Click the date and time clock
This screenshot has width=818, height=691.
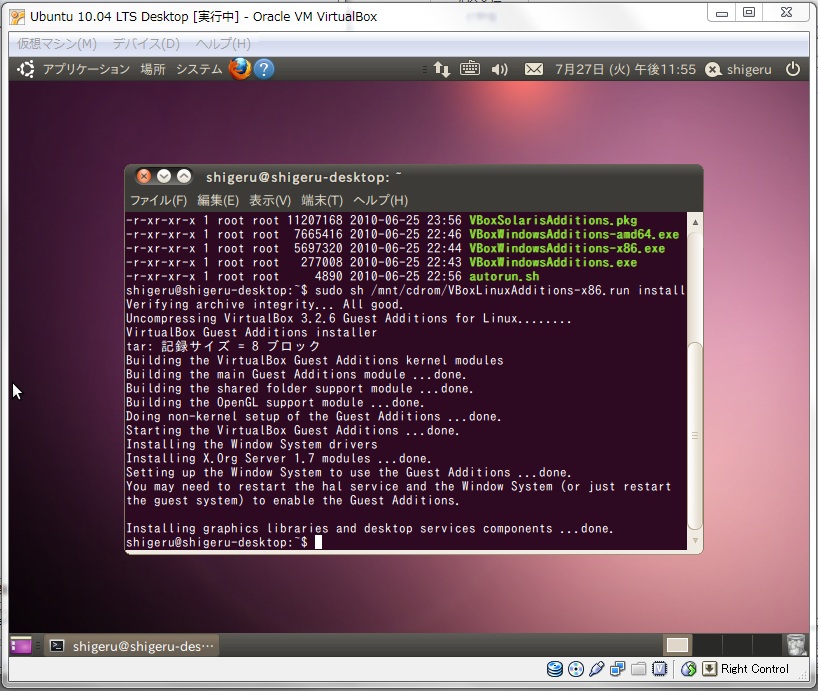pyautogui.click(x=625, y=69)
